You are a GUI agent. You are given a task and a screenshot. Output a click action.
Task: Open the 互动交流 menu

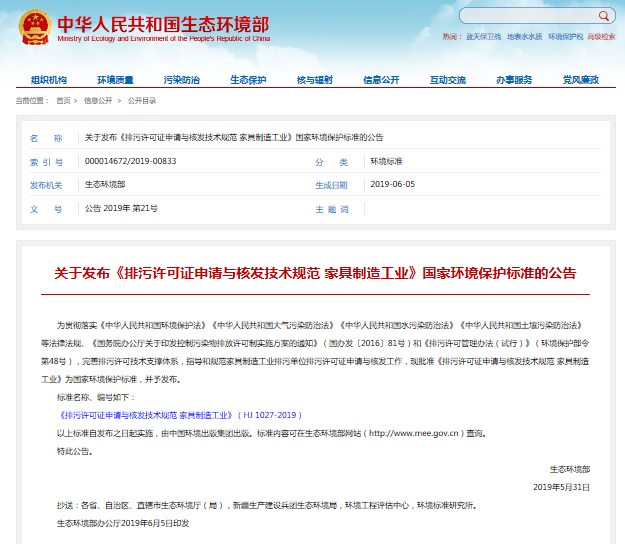(x=448, y=79)
